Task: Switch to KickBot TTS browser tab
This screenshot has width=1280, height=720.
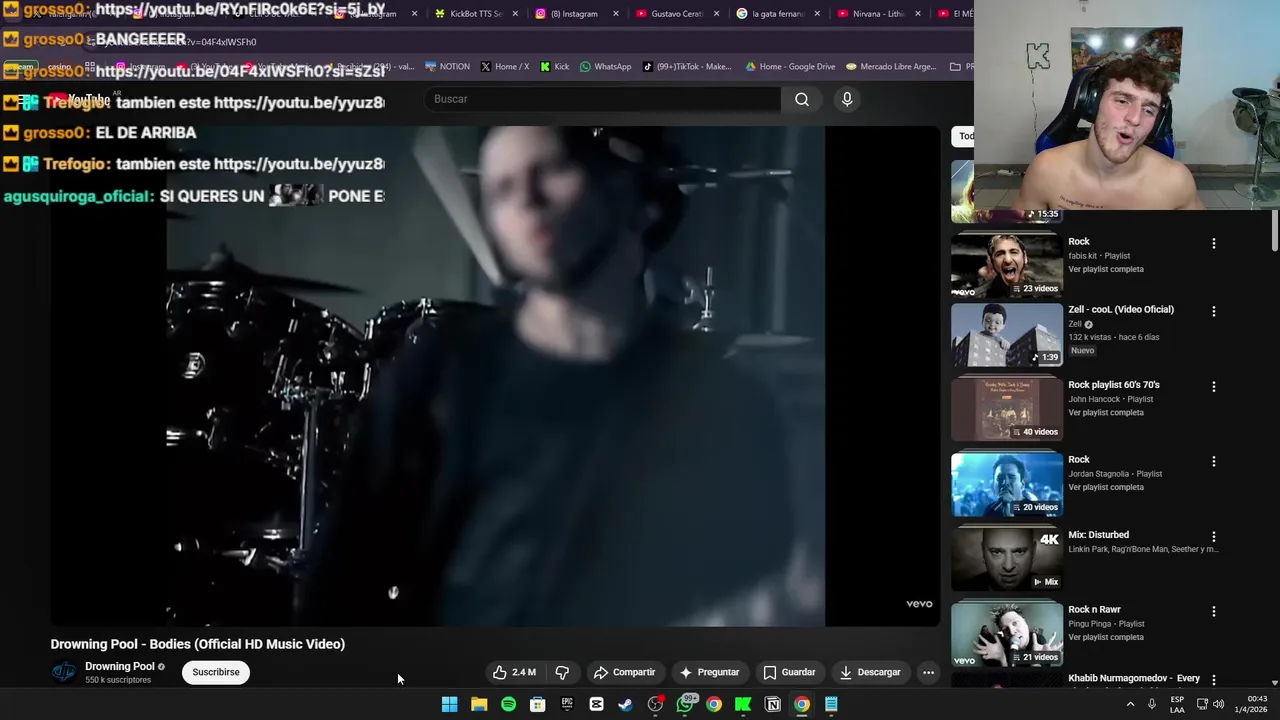Action: pos(475,14)
